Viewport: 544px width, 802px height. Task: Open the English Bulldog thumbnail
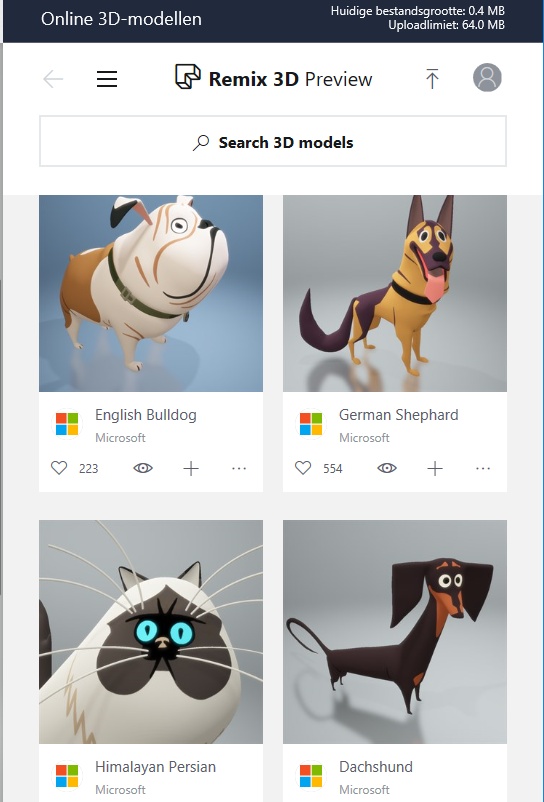click(x=151, y=293)
